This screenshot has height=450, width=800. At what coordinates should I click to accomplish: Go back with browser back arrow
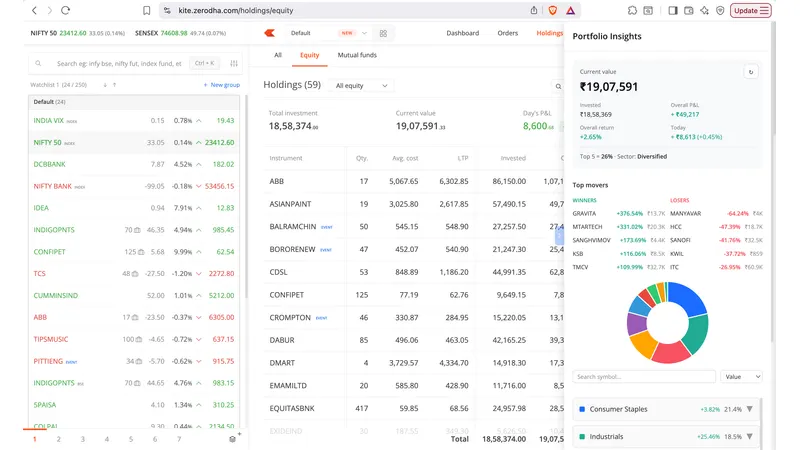tap(34, 10)
